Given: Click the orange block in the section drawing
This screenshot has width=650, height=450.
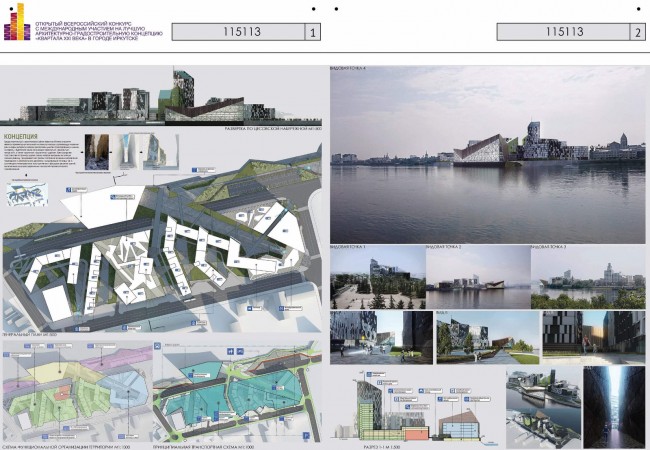Looking at the screenshot, I should 416,433.
